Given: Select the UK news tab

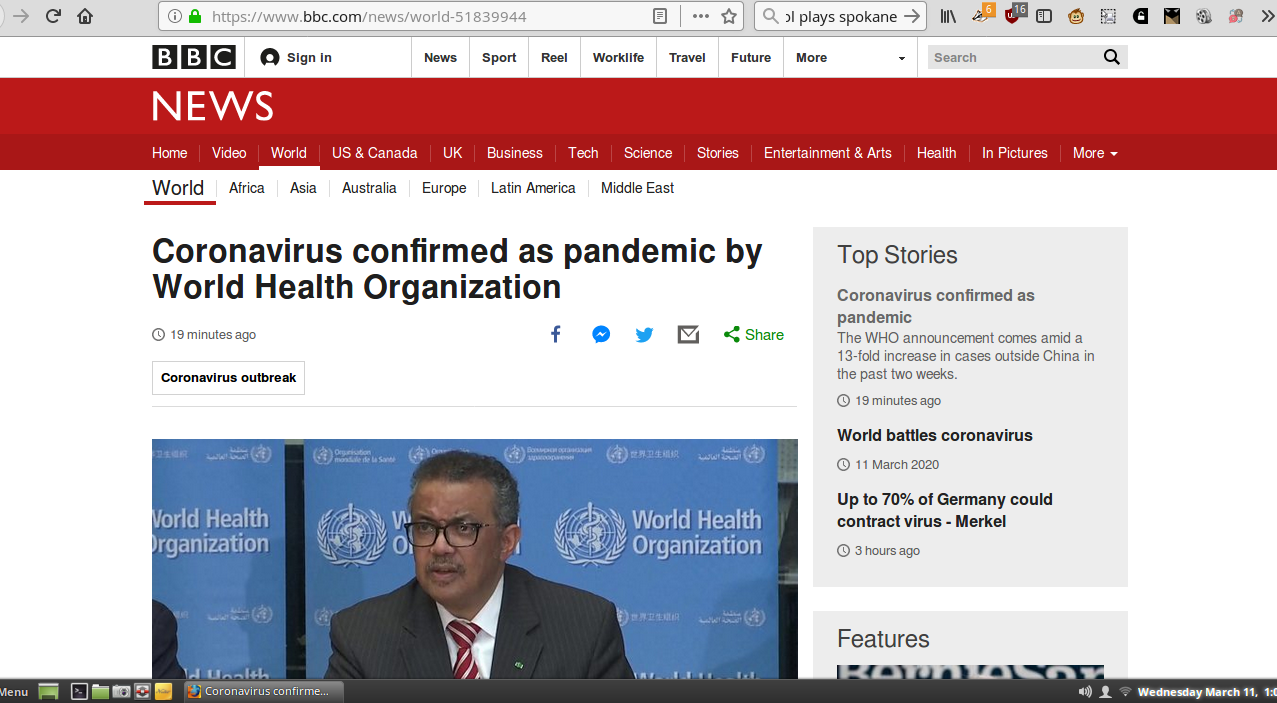Looking at the screenshot, I should tap(453, 153).
